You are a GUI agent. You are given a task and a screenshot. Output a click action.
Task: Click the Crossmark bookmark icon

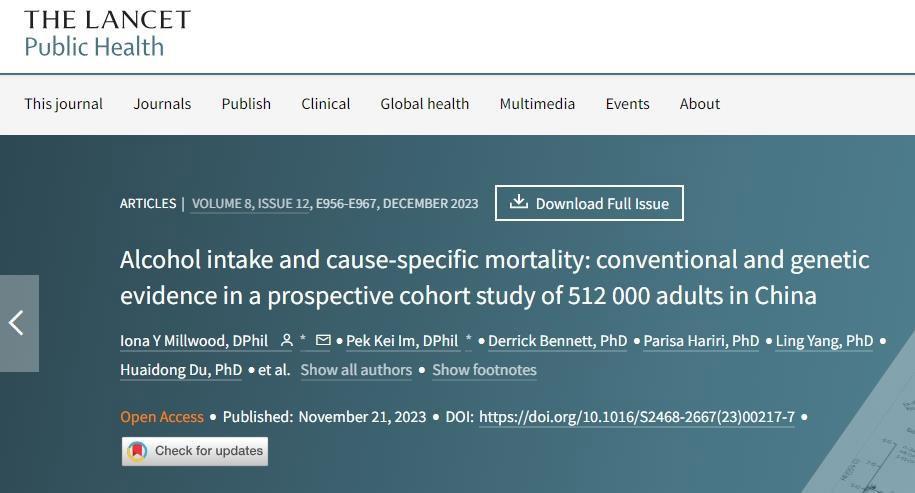136,451
